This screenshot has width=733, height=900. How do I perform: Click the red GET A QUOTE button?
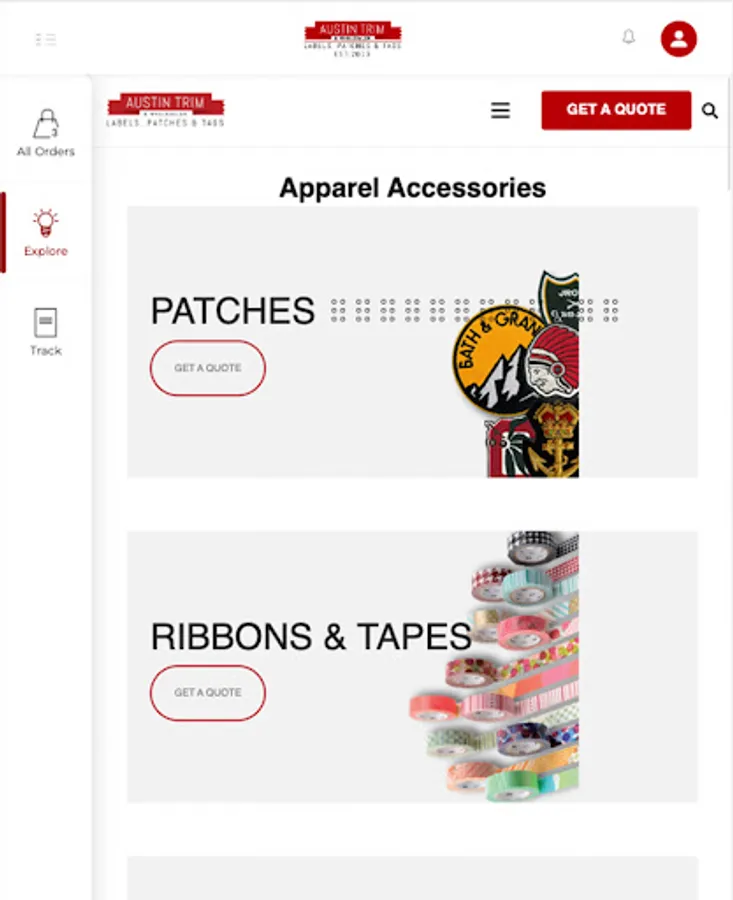pos(616,110)
